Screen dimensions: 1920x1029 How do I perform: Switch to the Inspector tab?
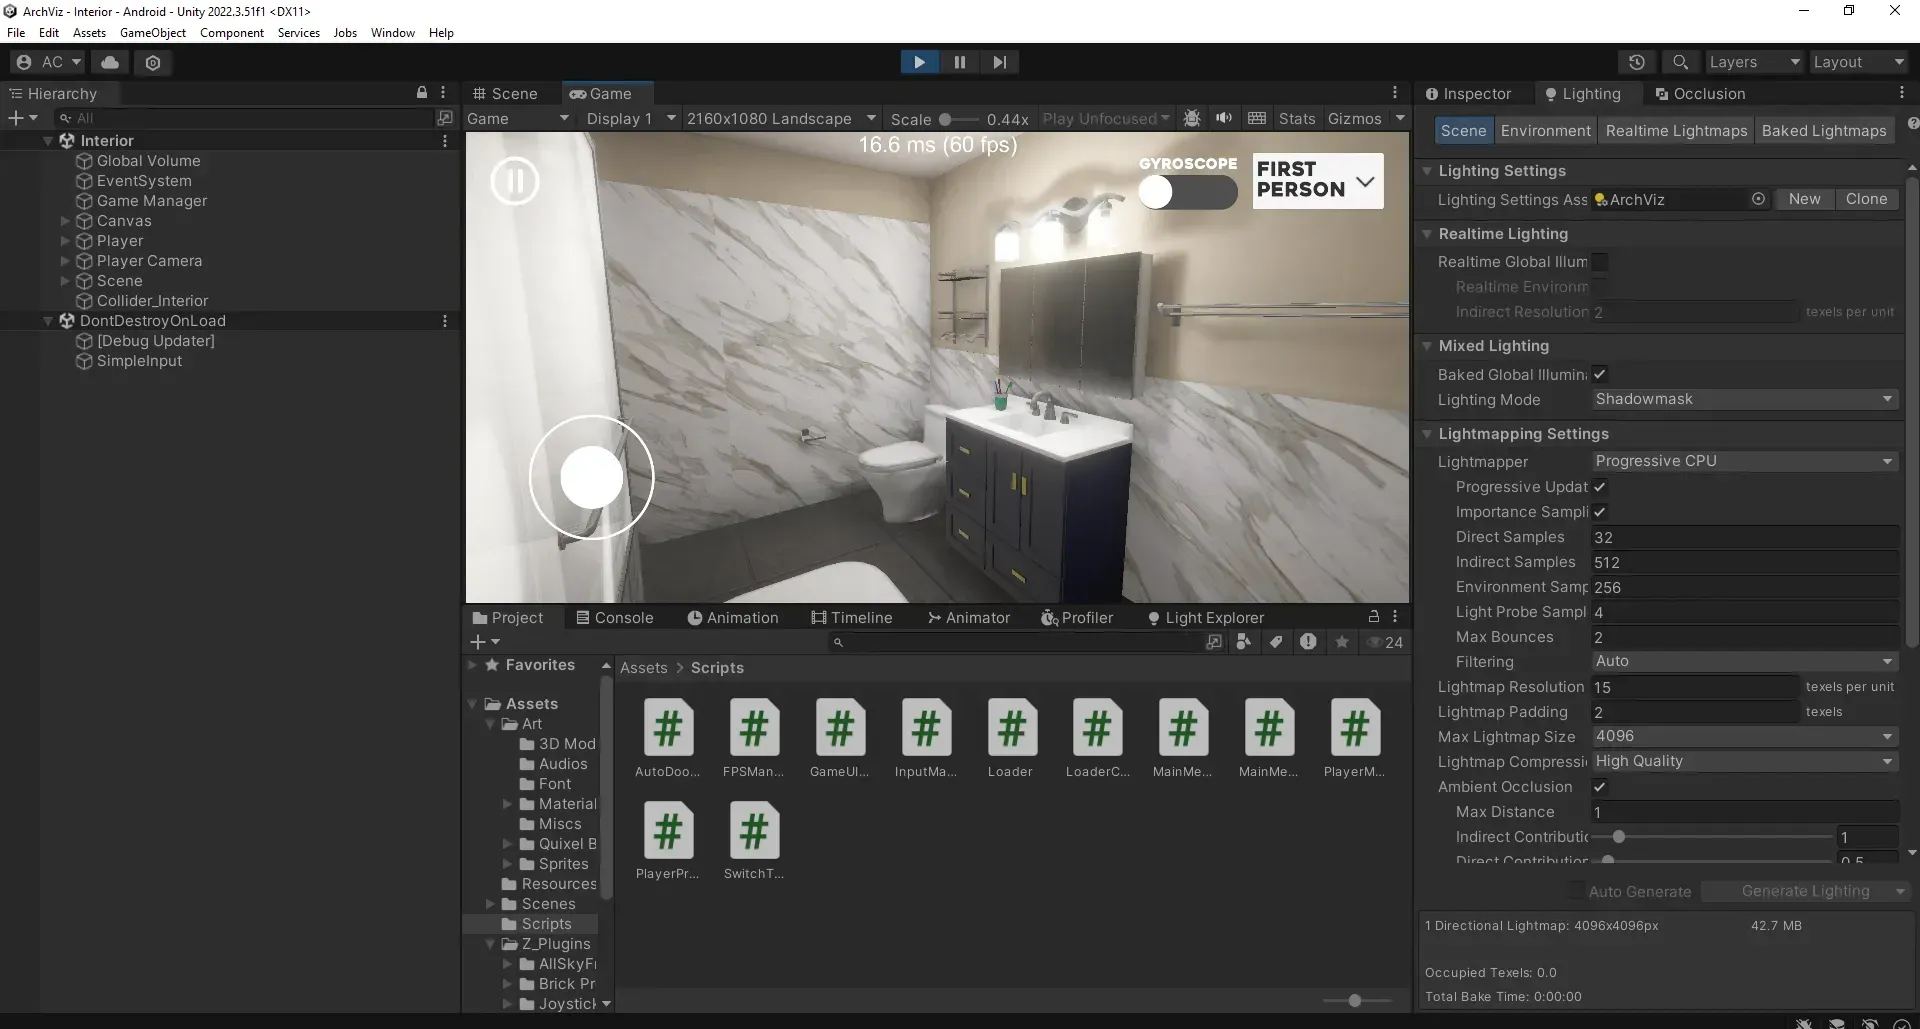click(x=1468, y=93)
